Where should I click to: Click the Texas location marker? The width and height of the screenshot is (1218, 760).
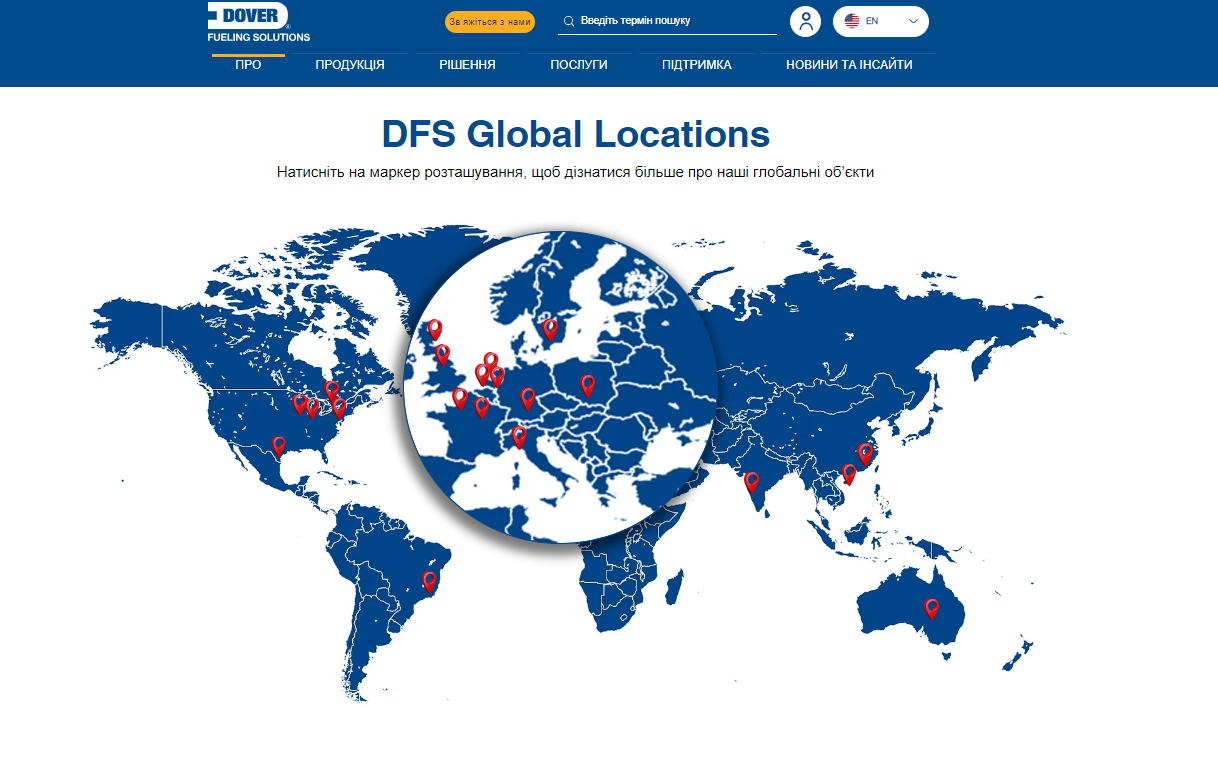pyautogui.click(x=279, y=445)
